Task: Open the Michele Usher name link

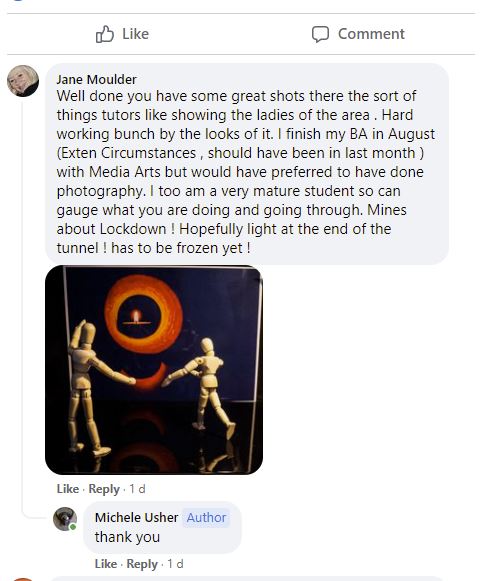Action: (x=136, y=517)
